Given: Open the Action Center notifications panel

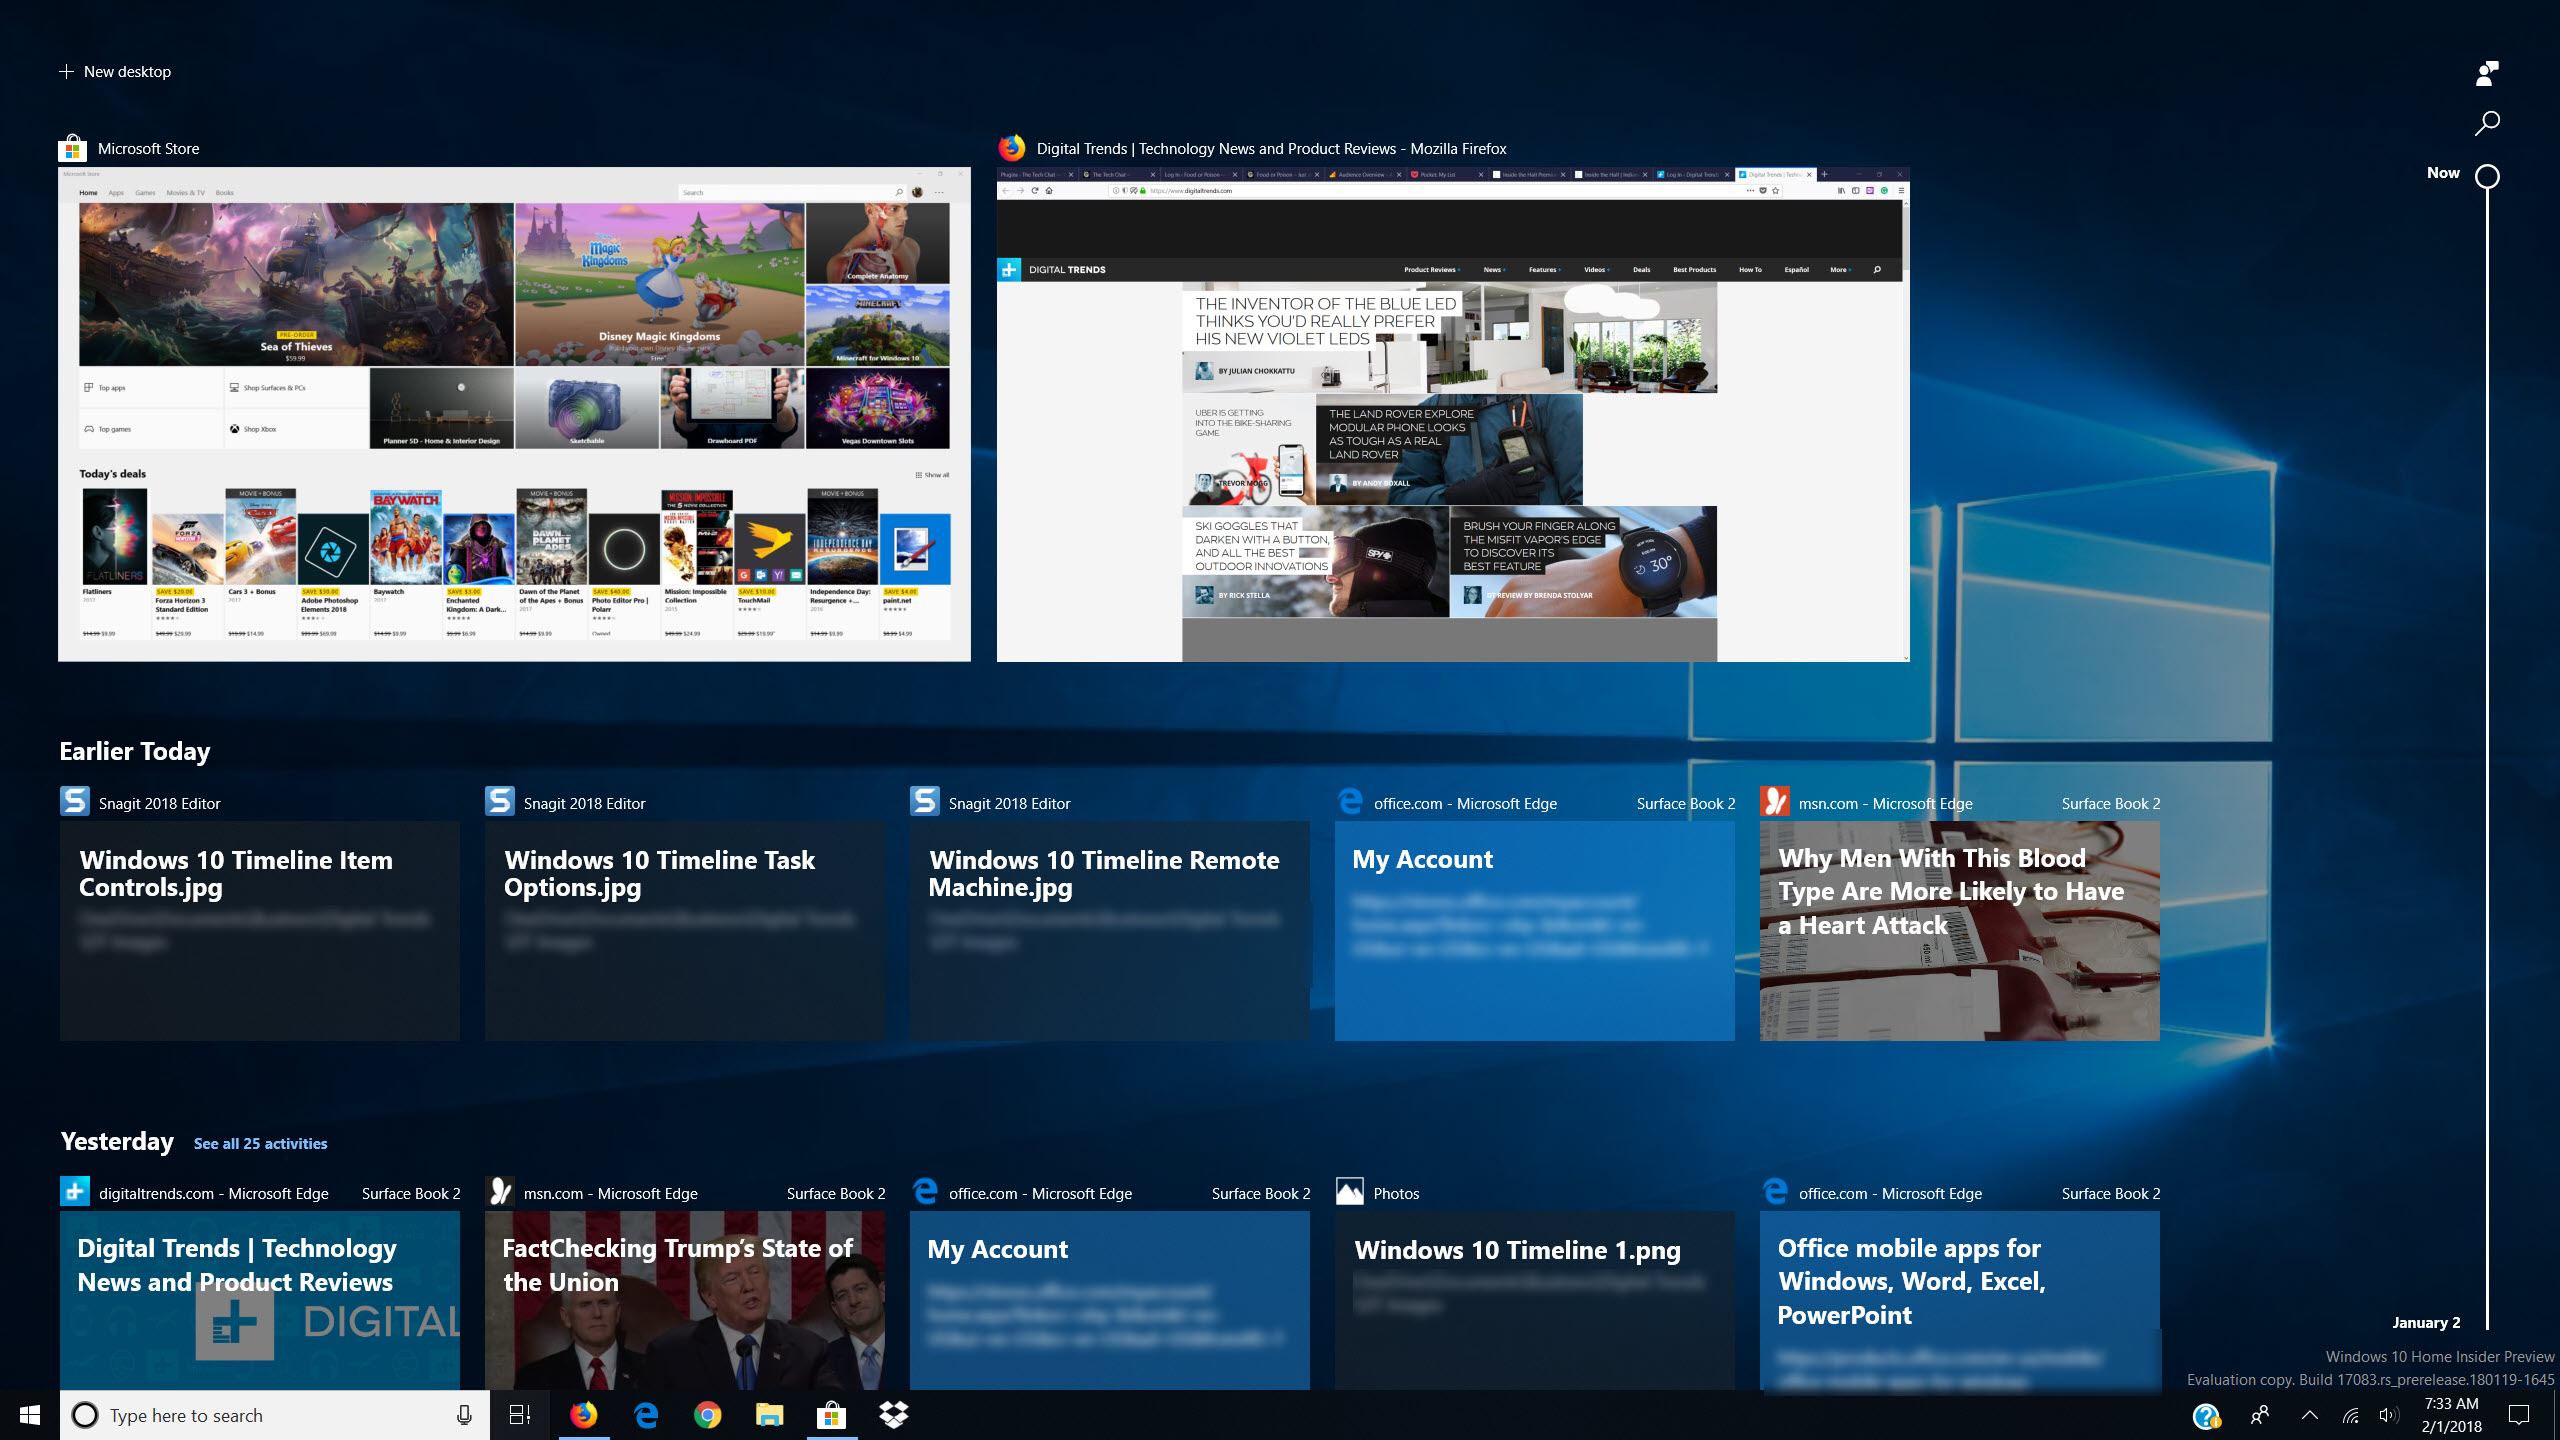Looking at the screenshot, I should (x=2519, y=1415).
